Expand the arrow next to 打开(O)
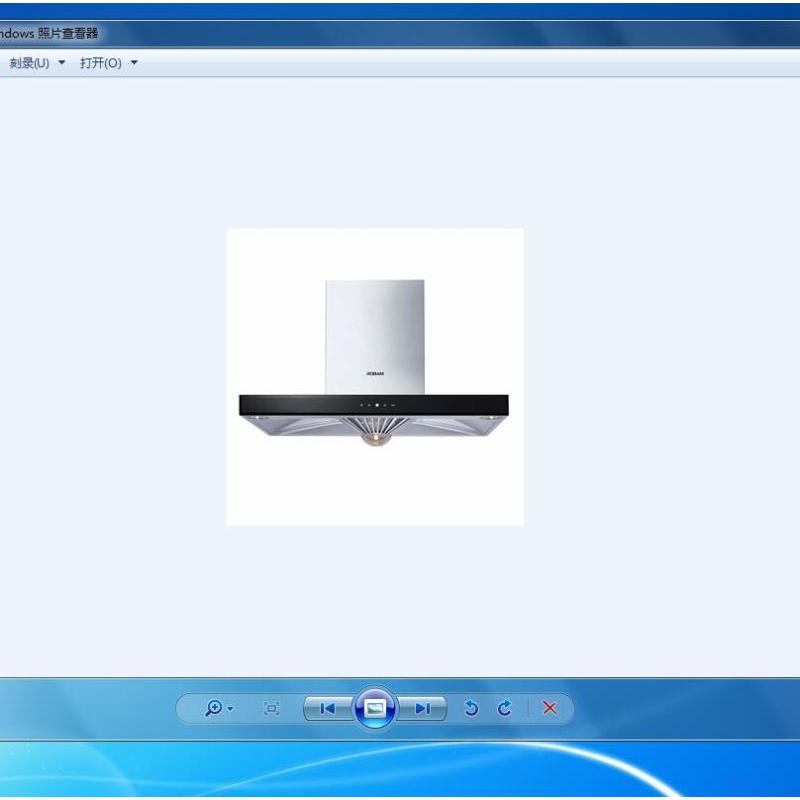The width and height of the screenshot is (800, 800). 134,63
